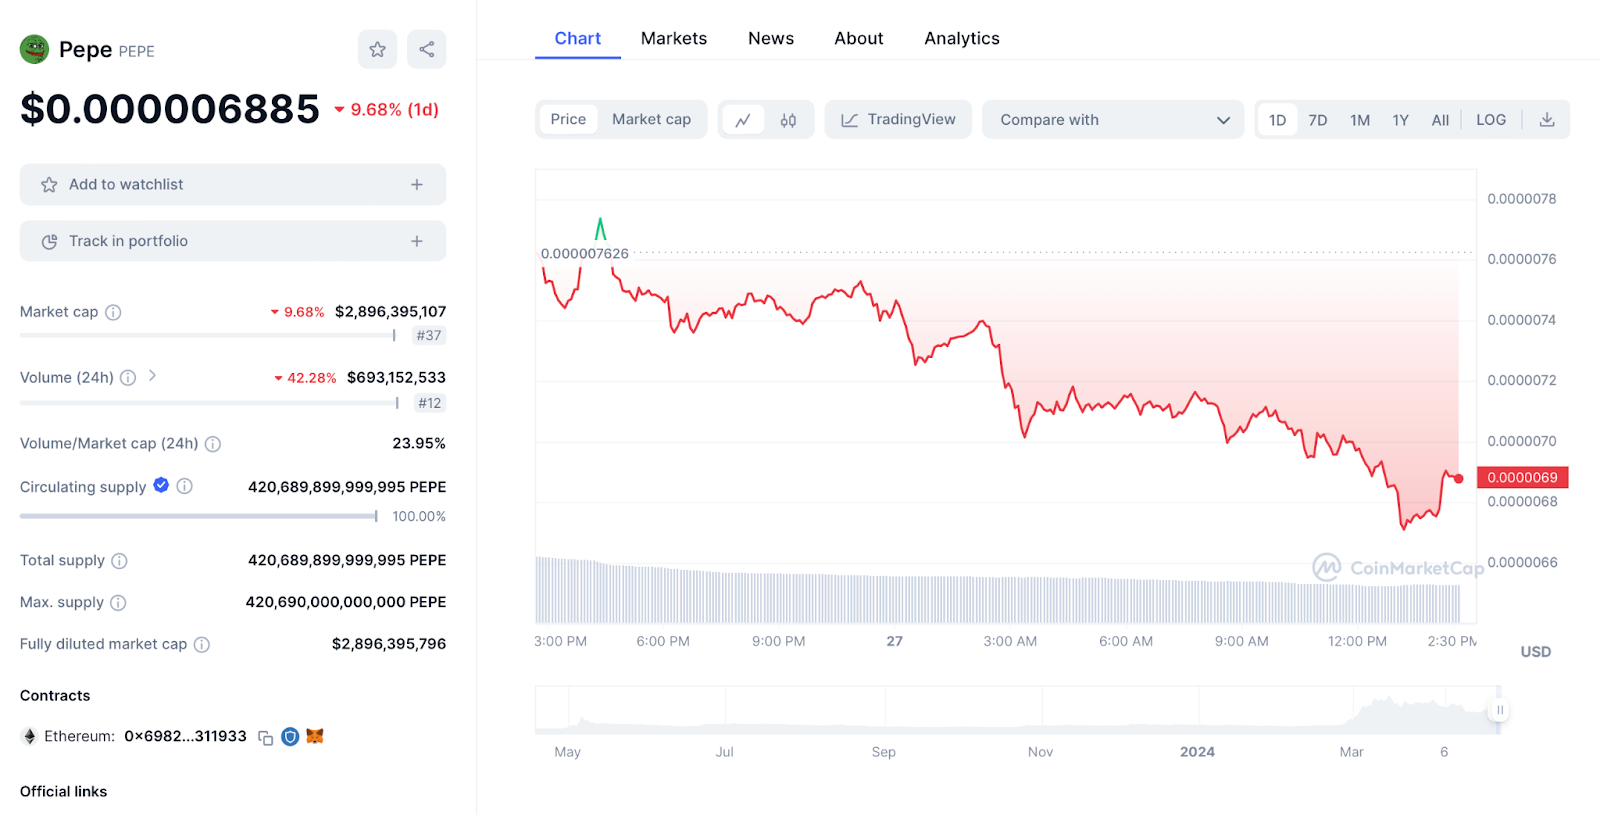The image size is (1600, 816).
Task: Open Circulating supply info icon
Action: click(x=185, y=486)
